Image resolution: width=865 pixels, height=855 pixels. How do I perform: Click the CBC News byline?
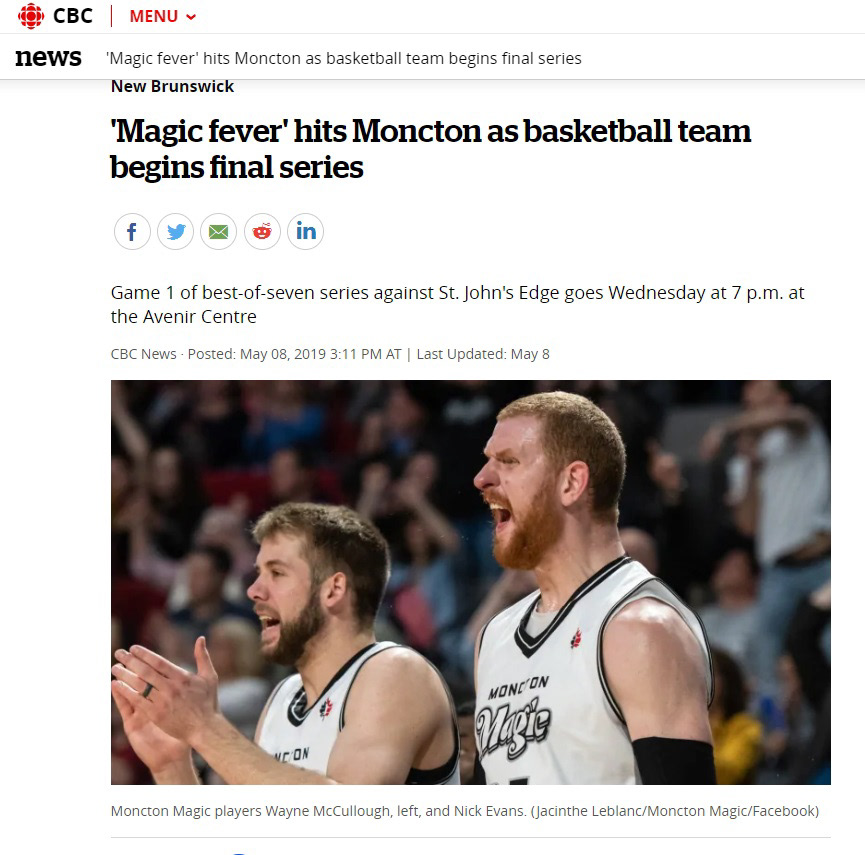(x=143, y=354)
